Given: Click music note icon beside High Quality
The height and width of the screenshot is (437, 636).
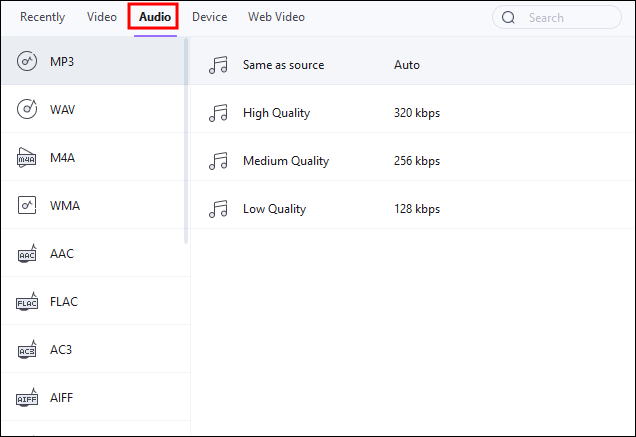Looking at the screenshot, I should [218, 113].
